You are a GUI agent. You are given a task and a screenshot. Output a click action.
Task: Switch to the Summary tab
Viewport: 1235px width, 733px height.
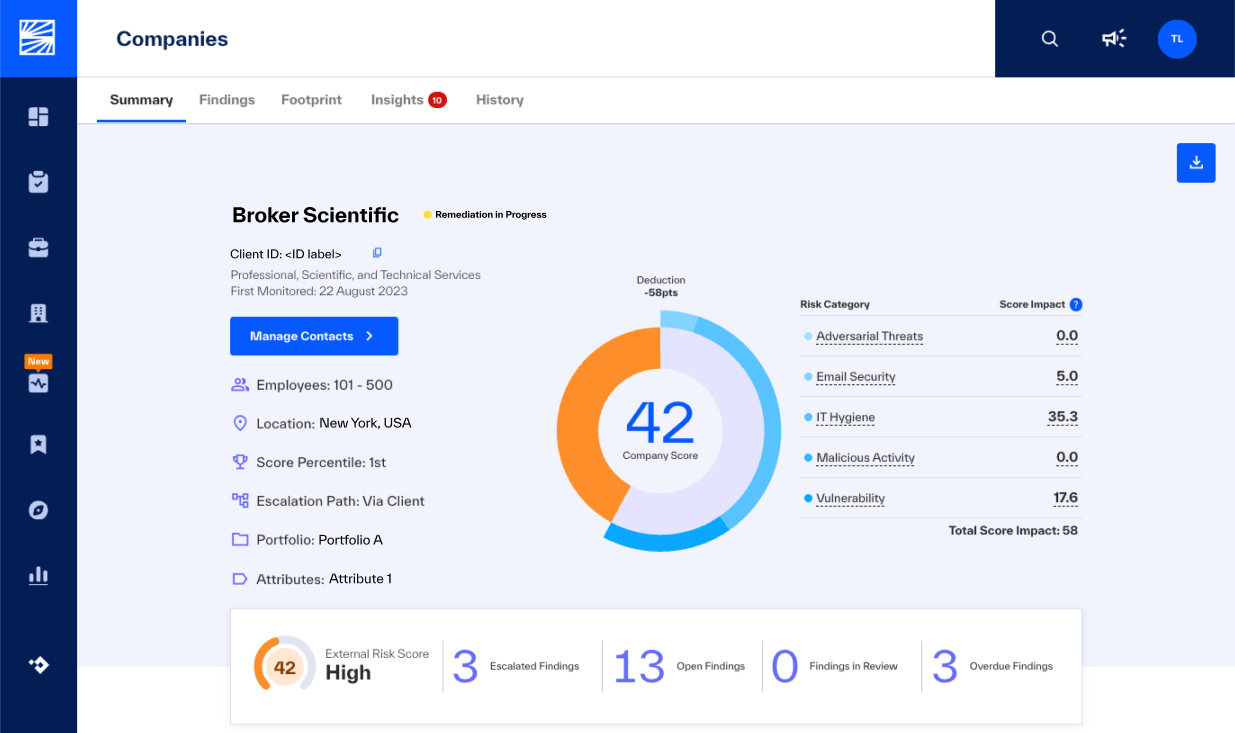pyautogui.click(x=141, y=100)
